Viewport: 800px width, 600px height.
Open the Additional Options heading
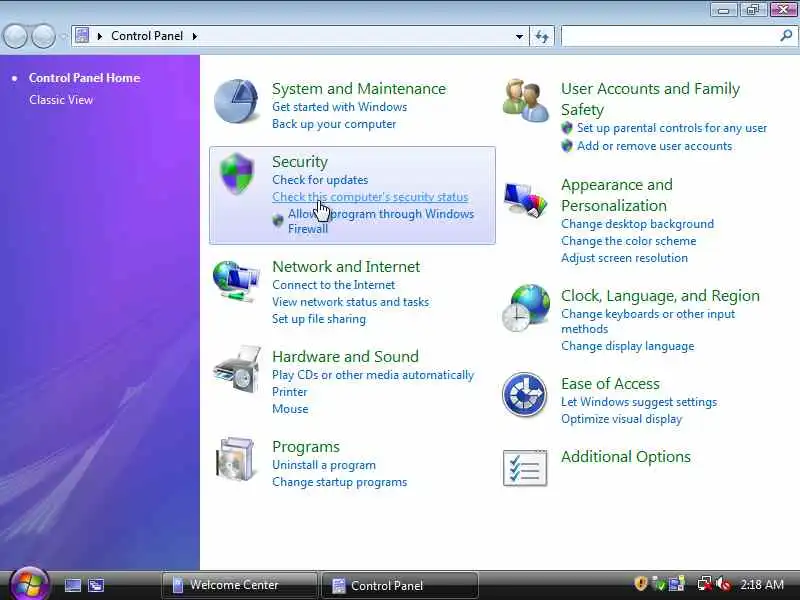(626, 457)
